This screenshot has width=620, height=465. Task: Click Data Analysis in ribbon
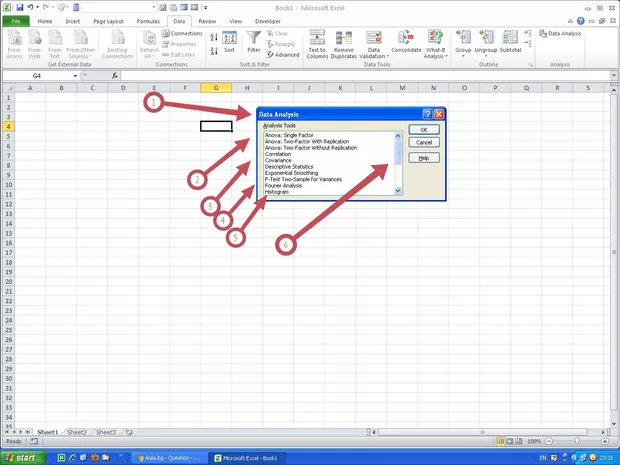[560, 34]
